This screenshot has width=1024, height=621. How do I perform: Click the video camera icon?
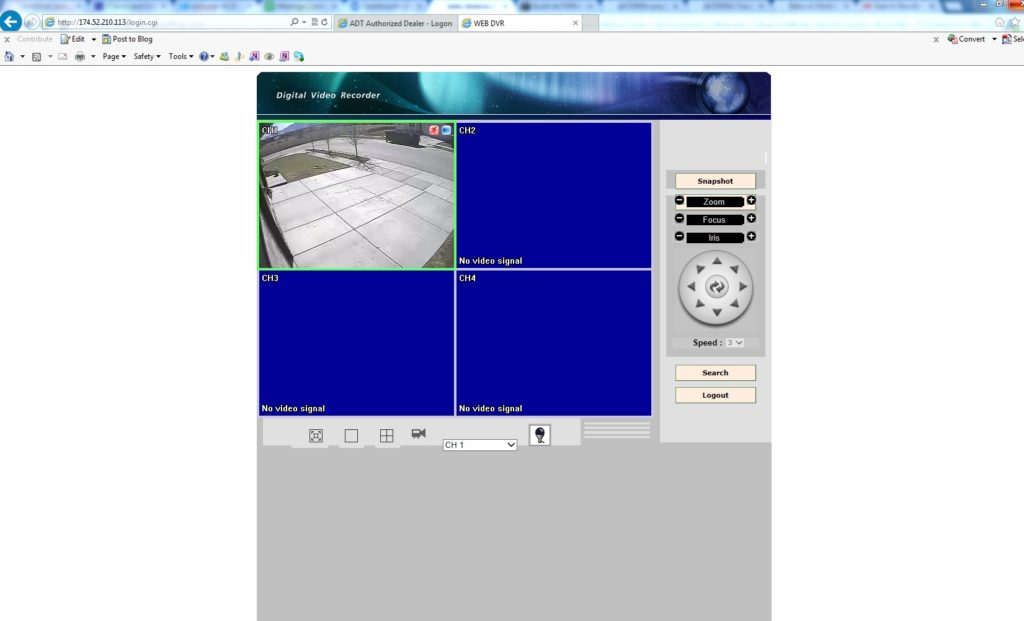pyautogui.click(x=418, y=433)
